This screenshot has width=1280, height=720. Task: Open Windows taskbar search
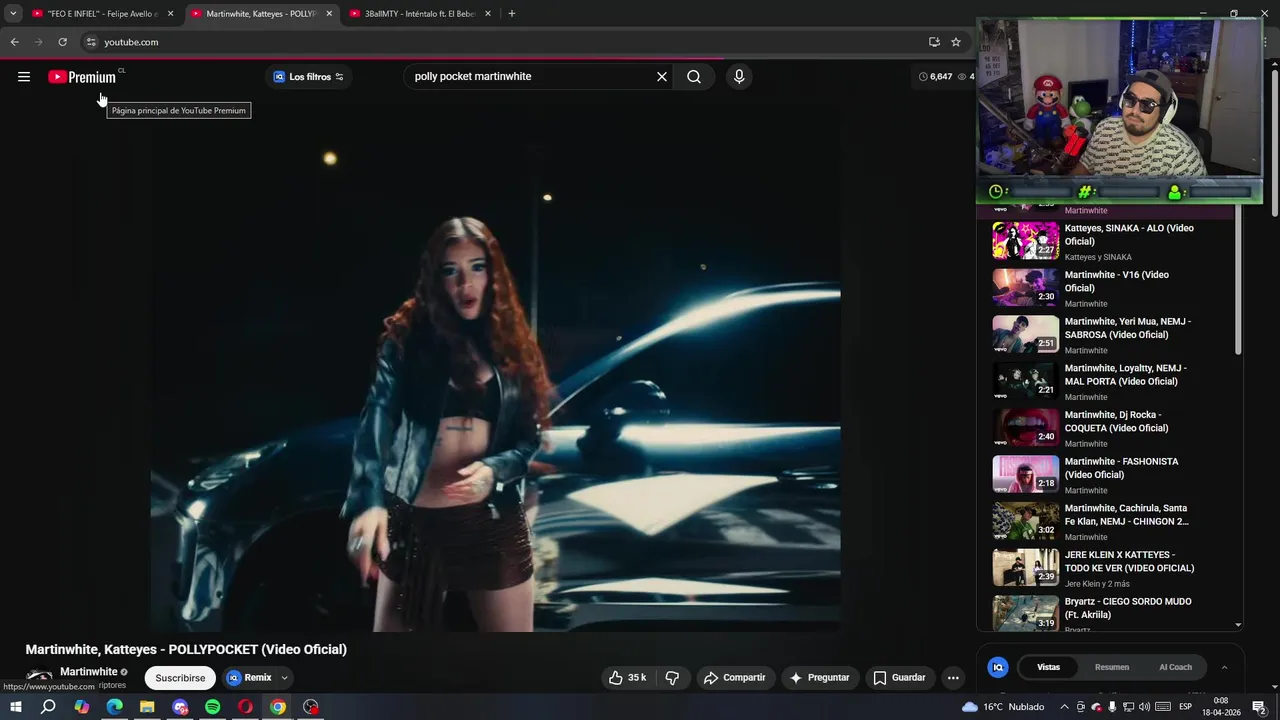point(48,707)
